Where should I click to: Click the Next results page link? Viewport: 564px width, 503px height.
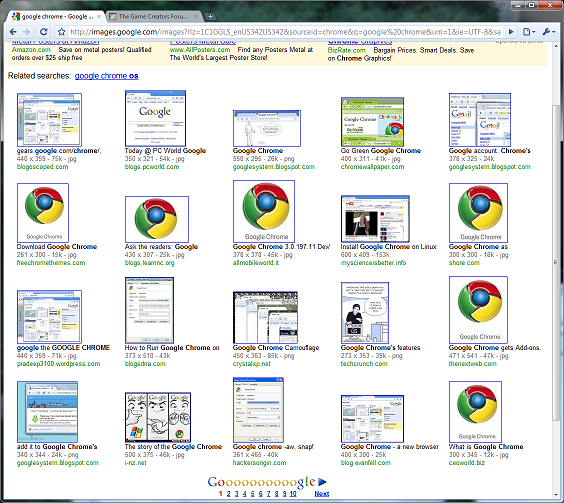tap(322, 494)
